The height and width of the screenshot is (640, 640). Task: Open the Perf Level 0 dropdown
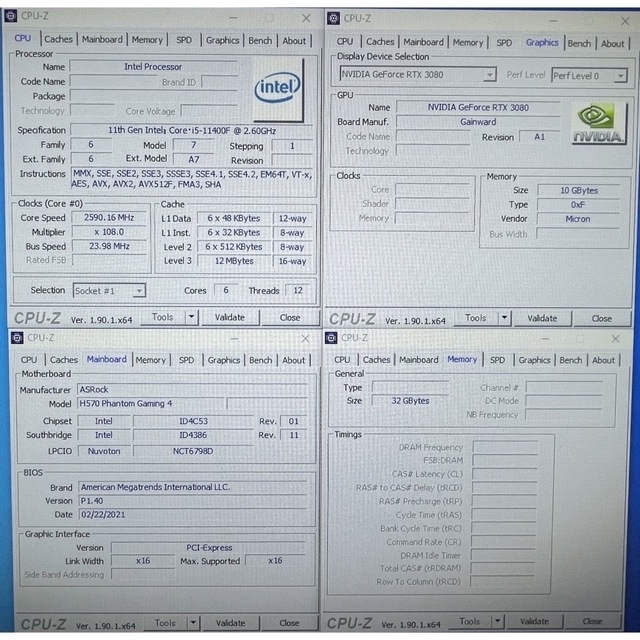[x=620, y=76]
